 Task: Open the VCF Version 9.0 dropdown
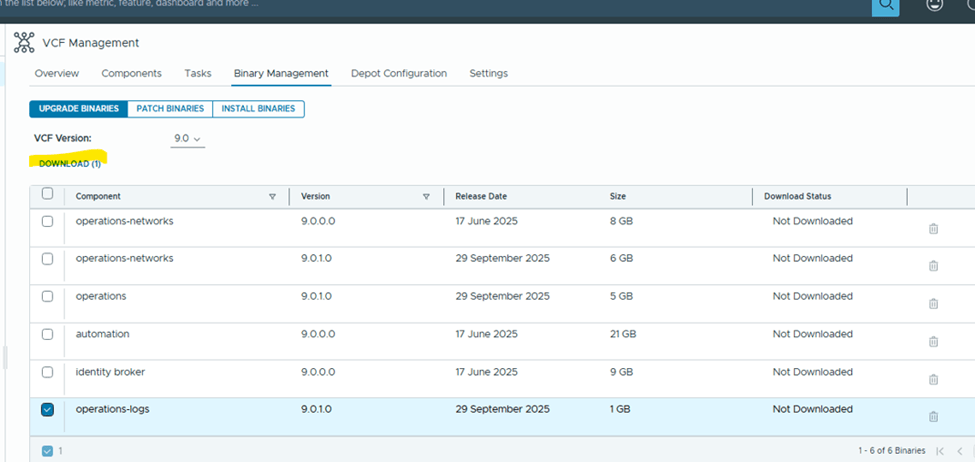point(187,138)
